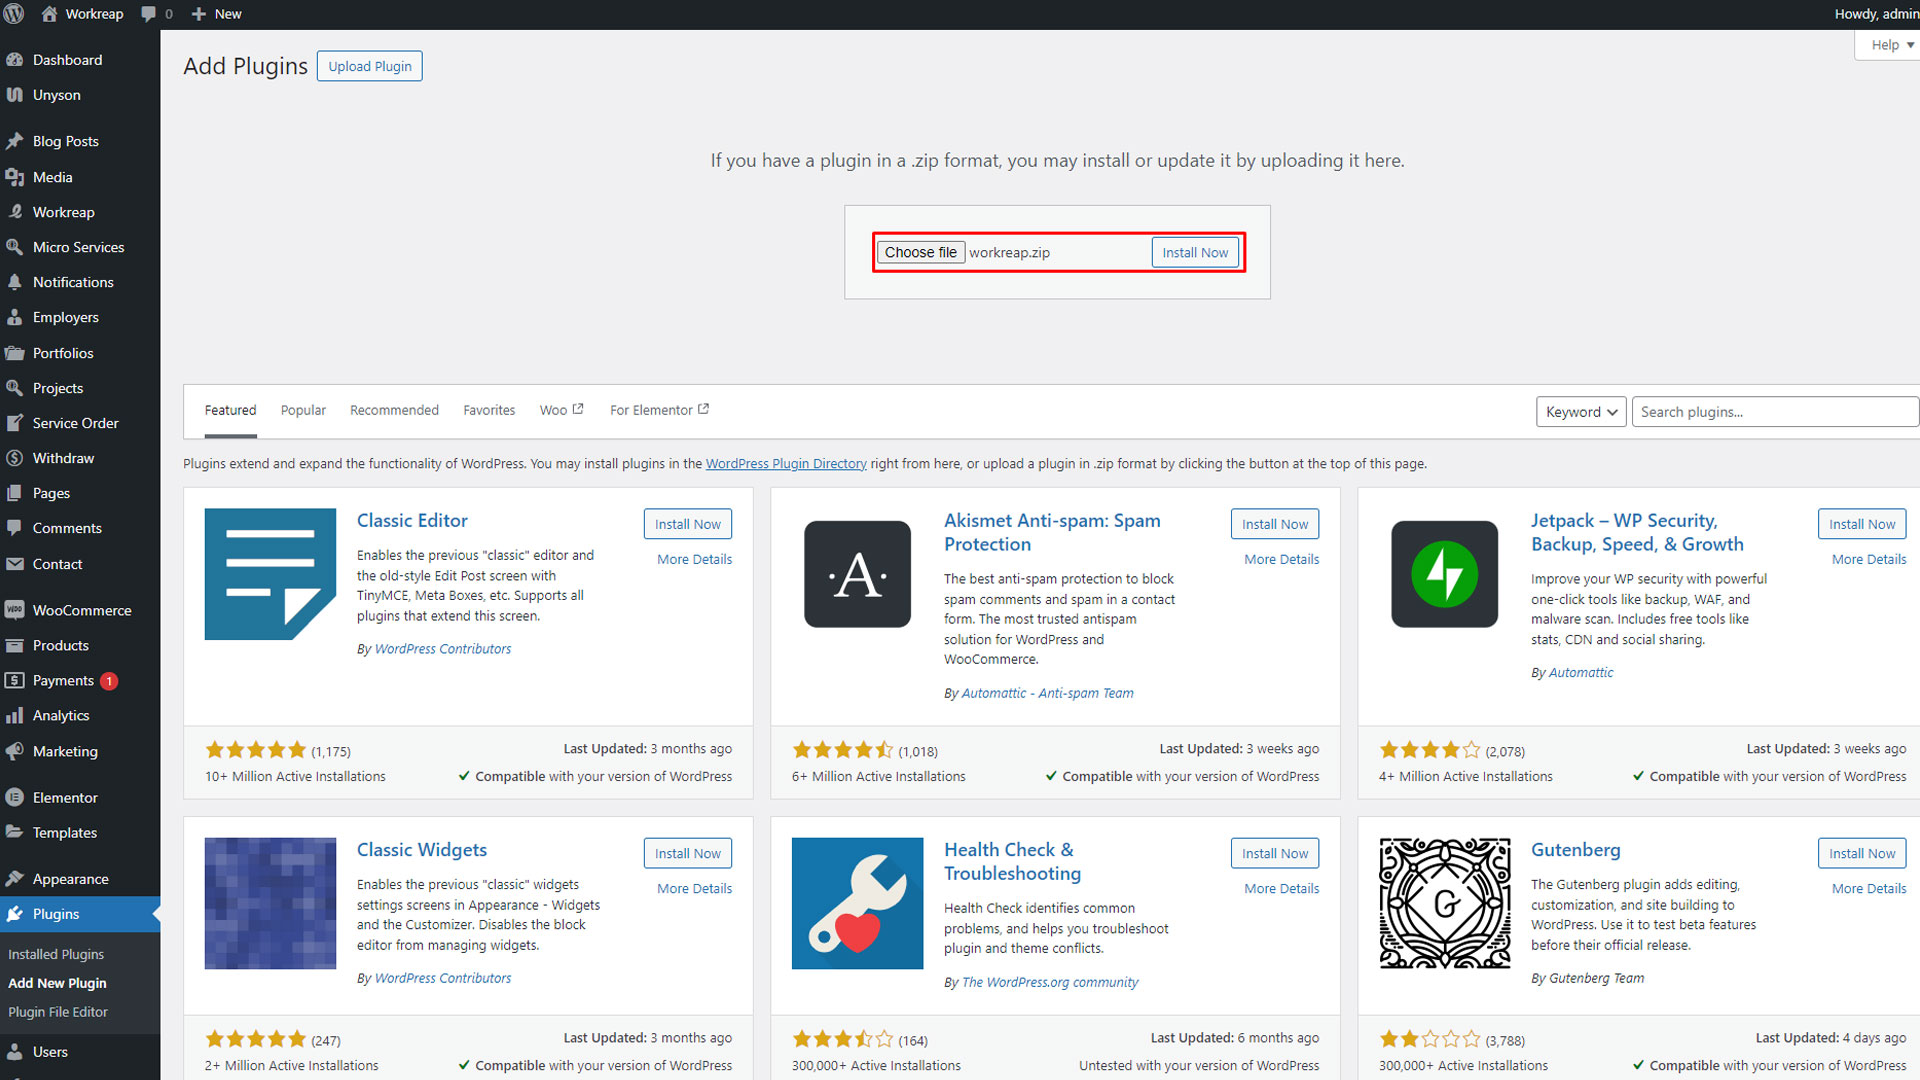Switch to the Popular tab
The width and height of the screenshot is (1920, 1080).
coord(303,410)
